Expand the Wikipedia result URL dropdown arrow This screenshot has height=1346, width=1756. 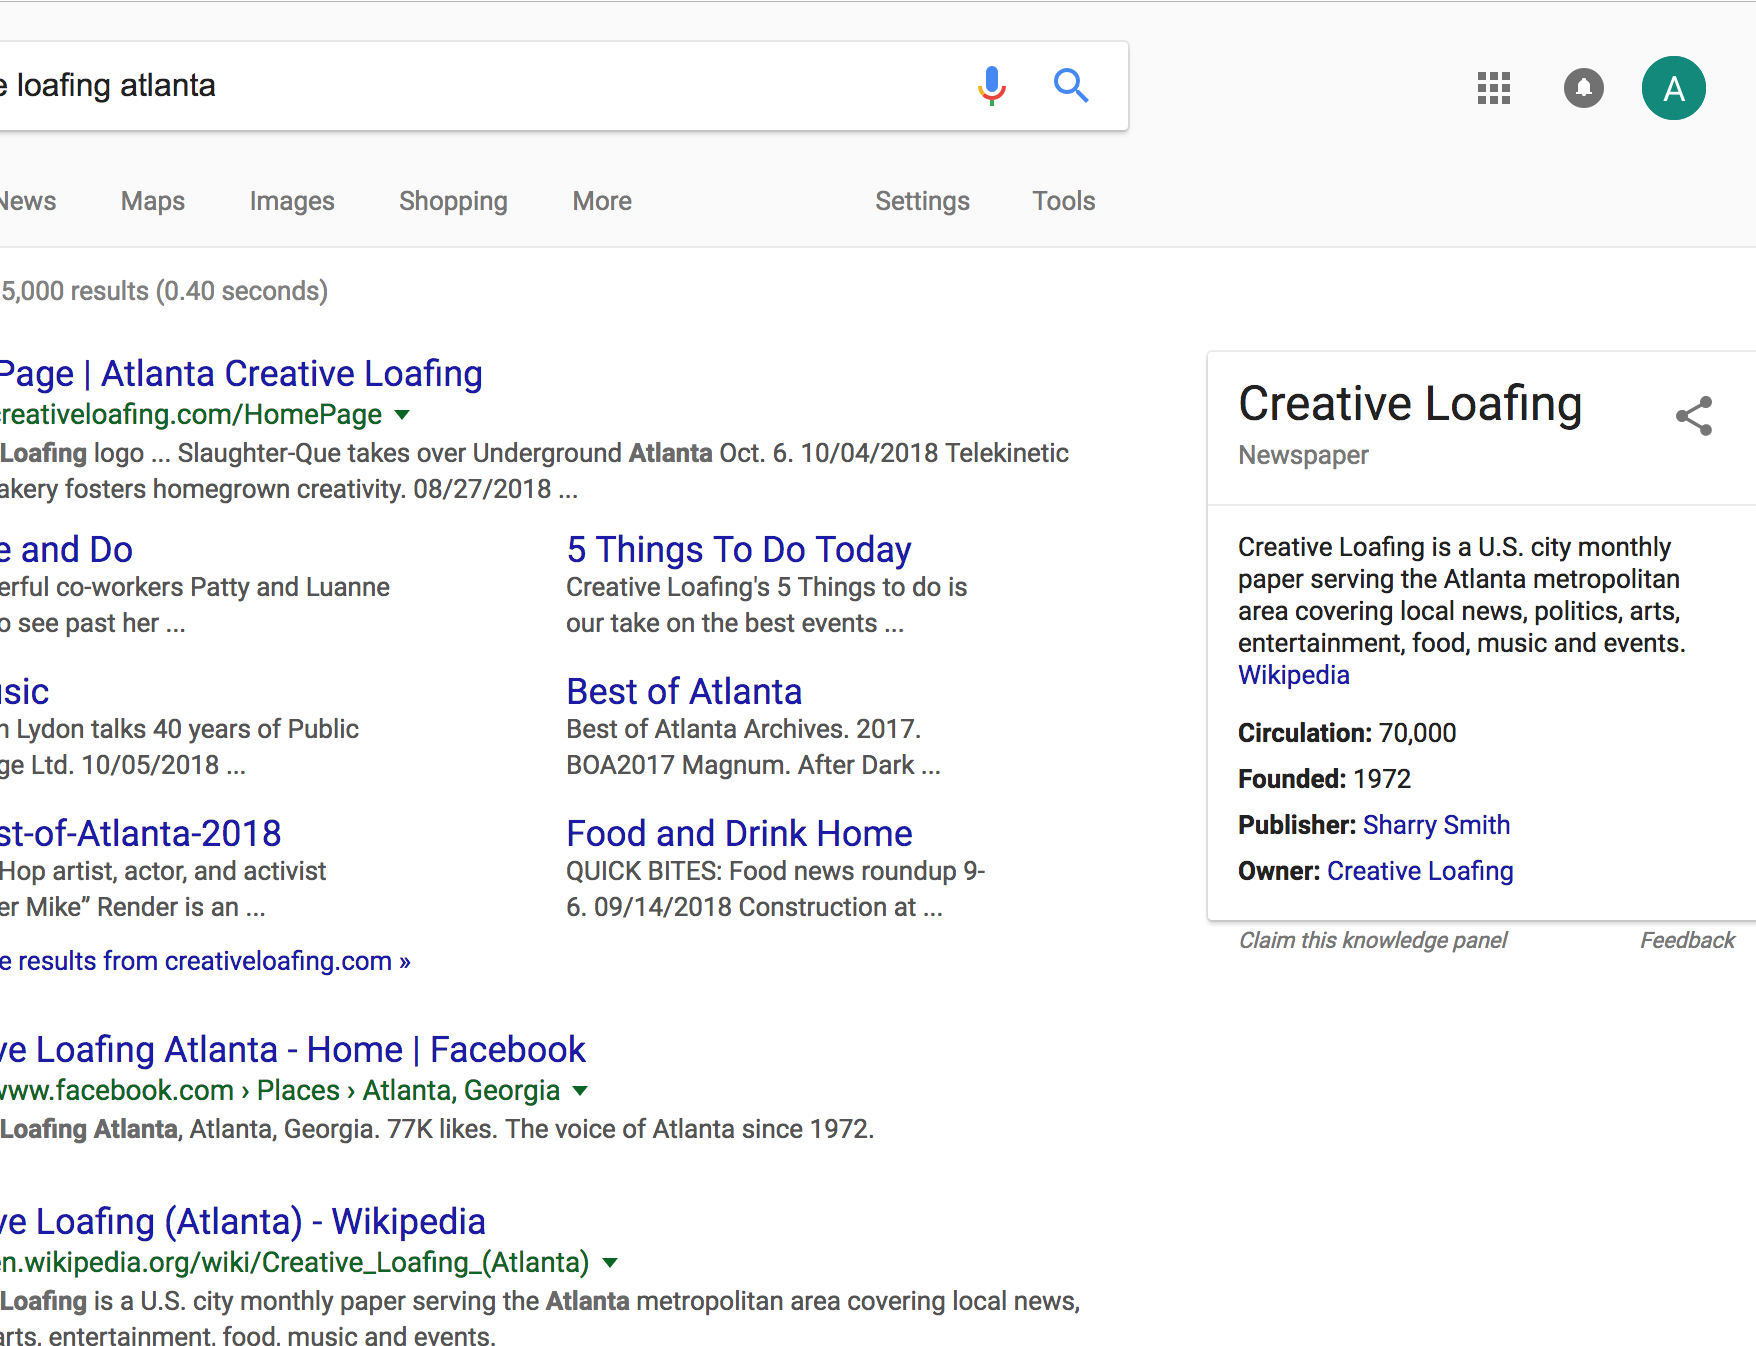coord(609,1263)
